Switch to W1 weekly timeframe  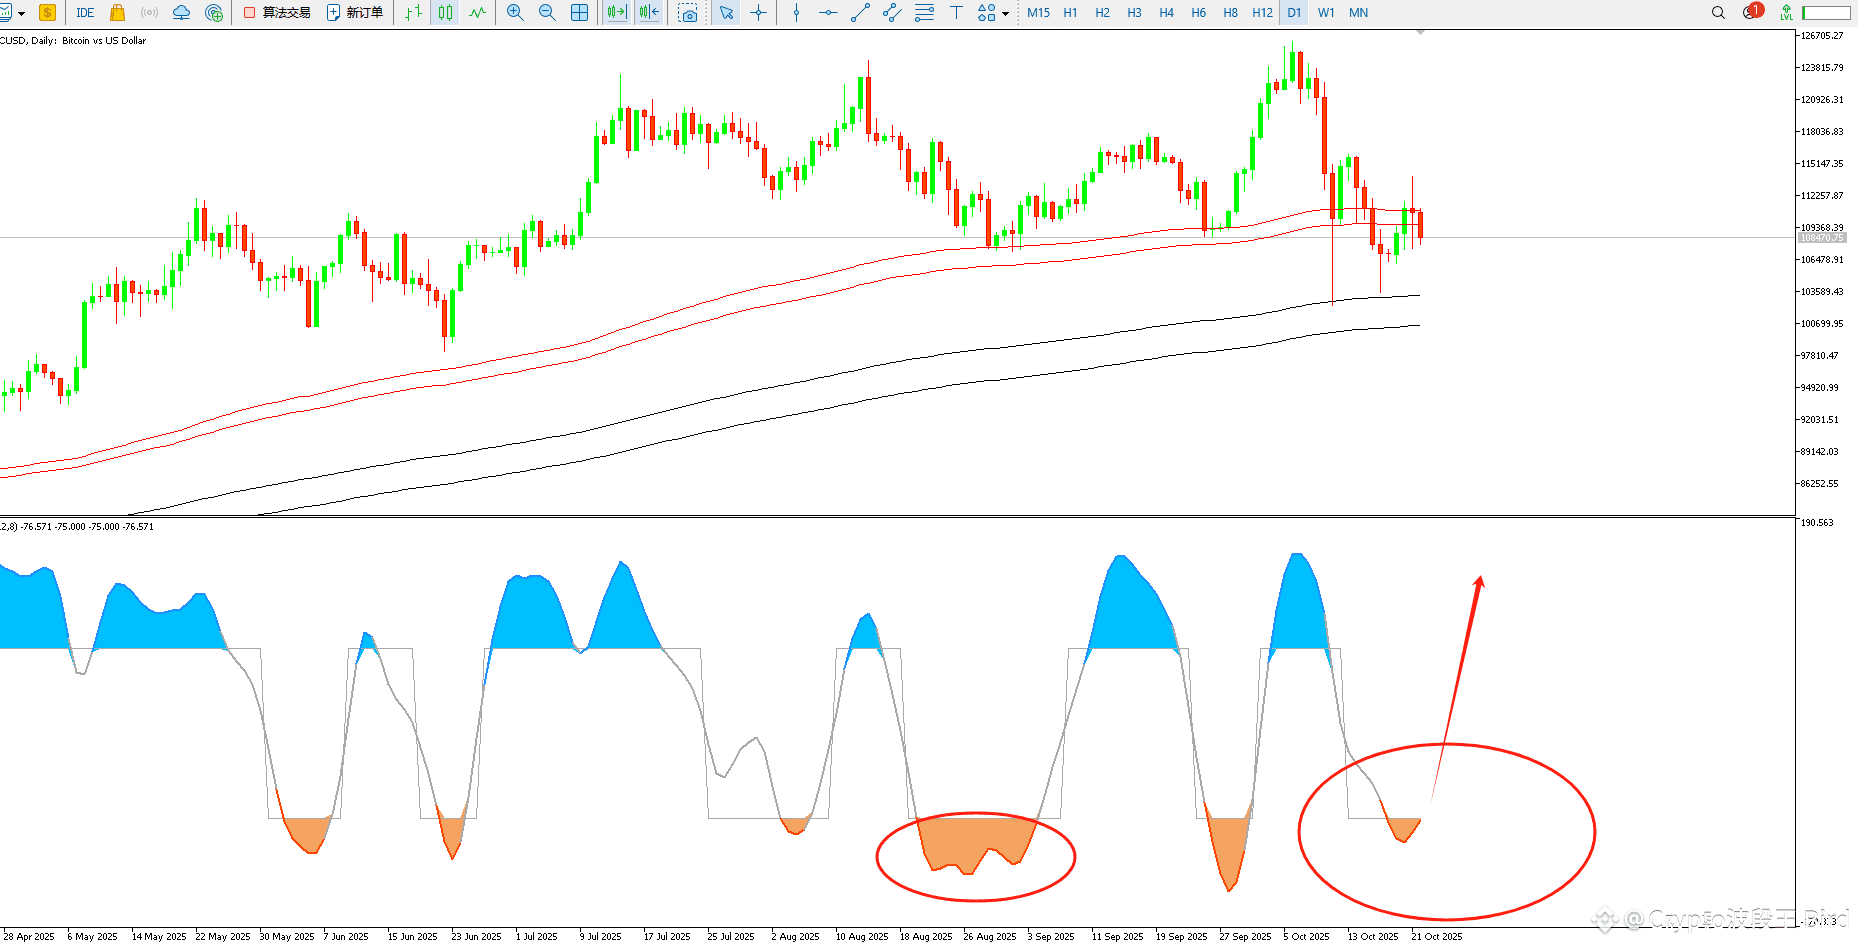(x=1326, y=13)
